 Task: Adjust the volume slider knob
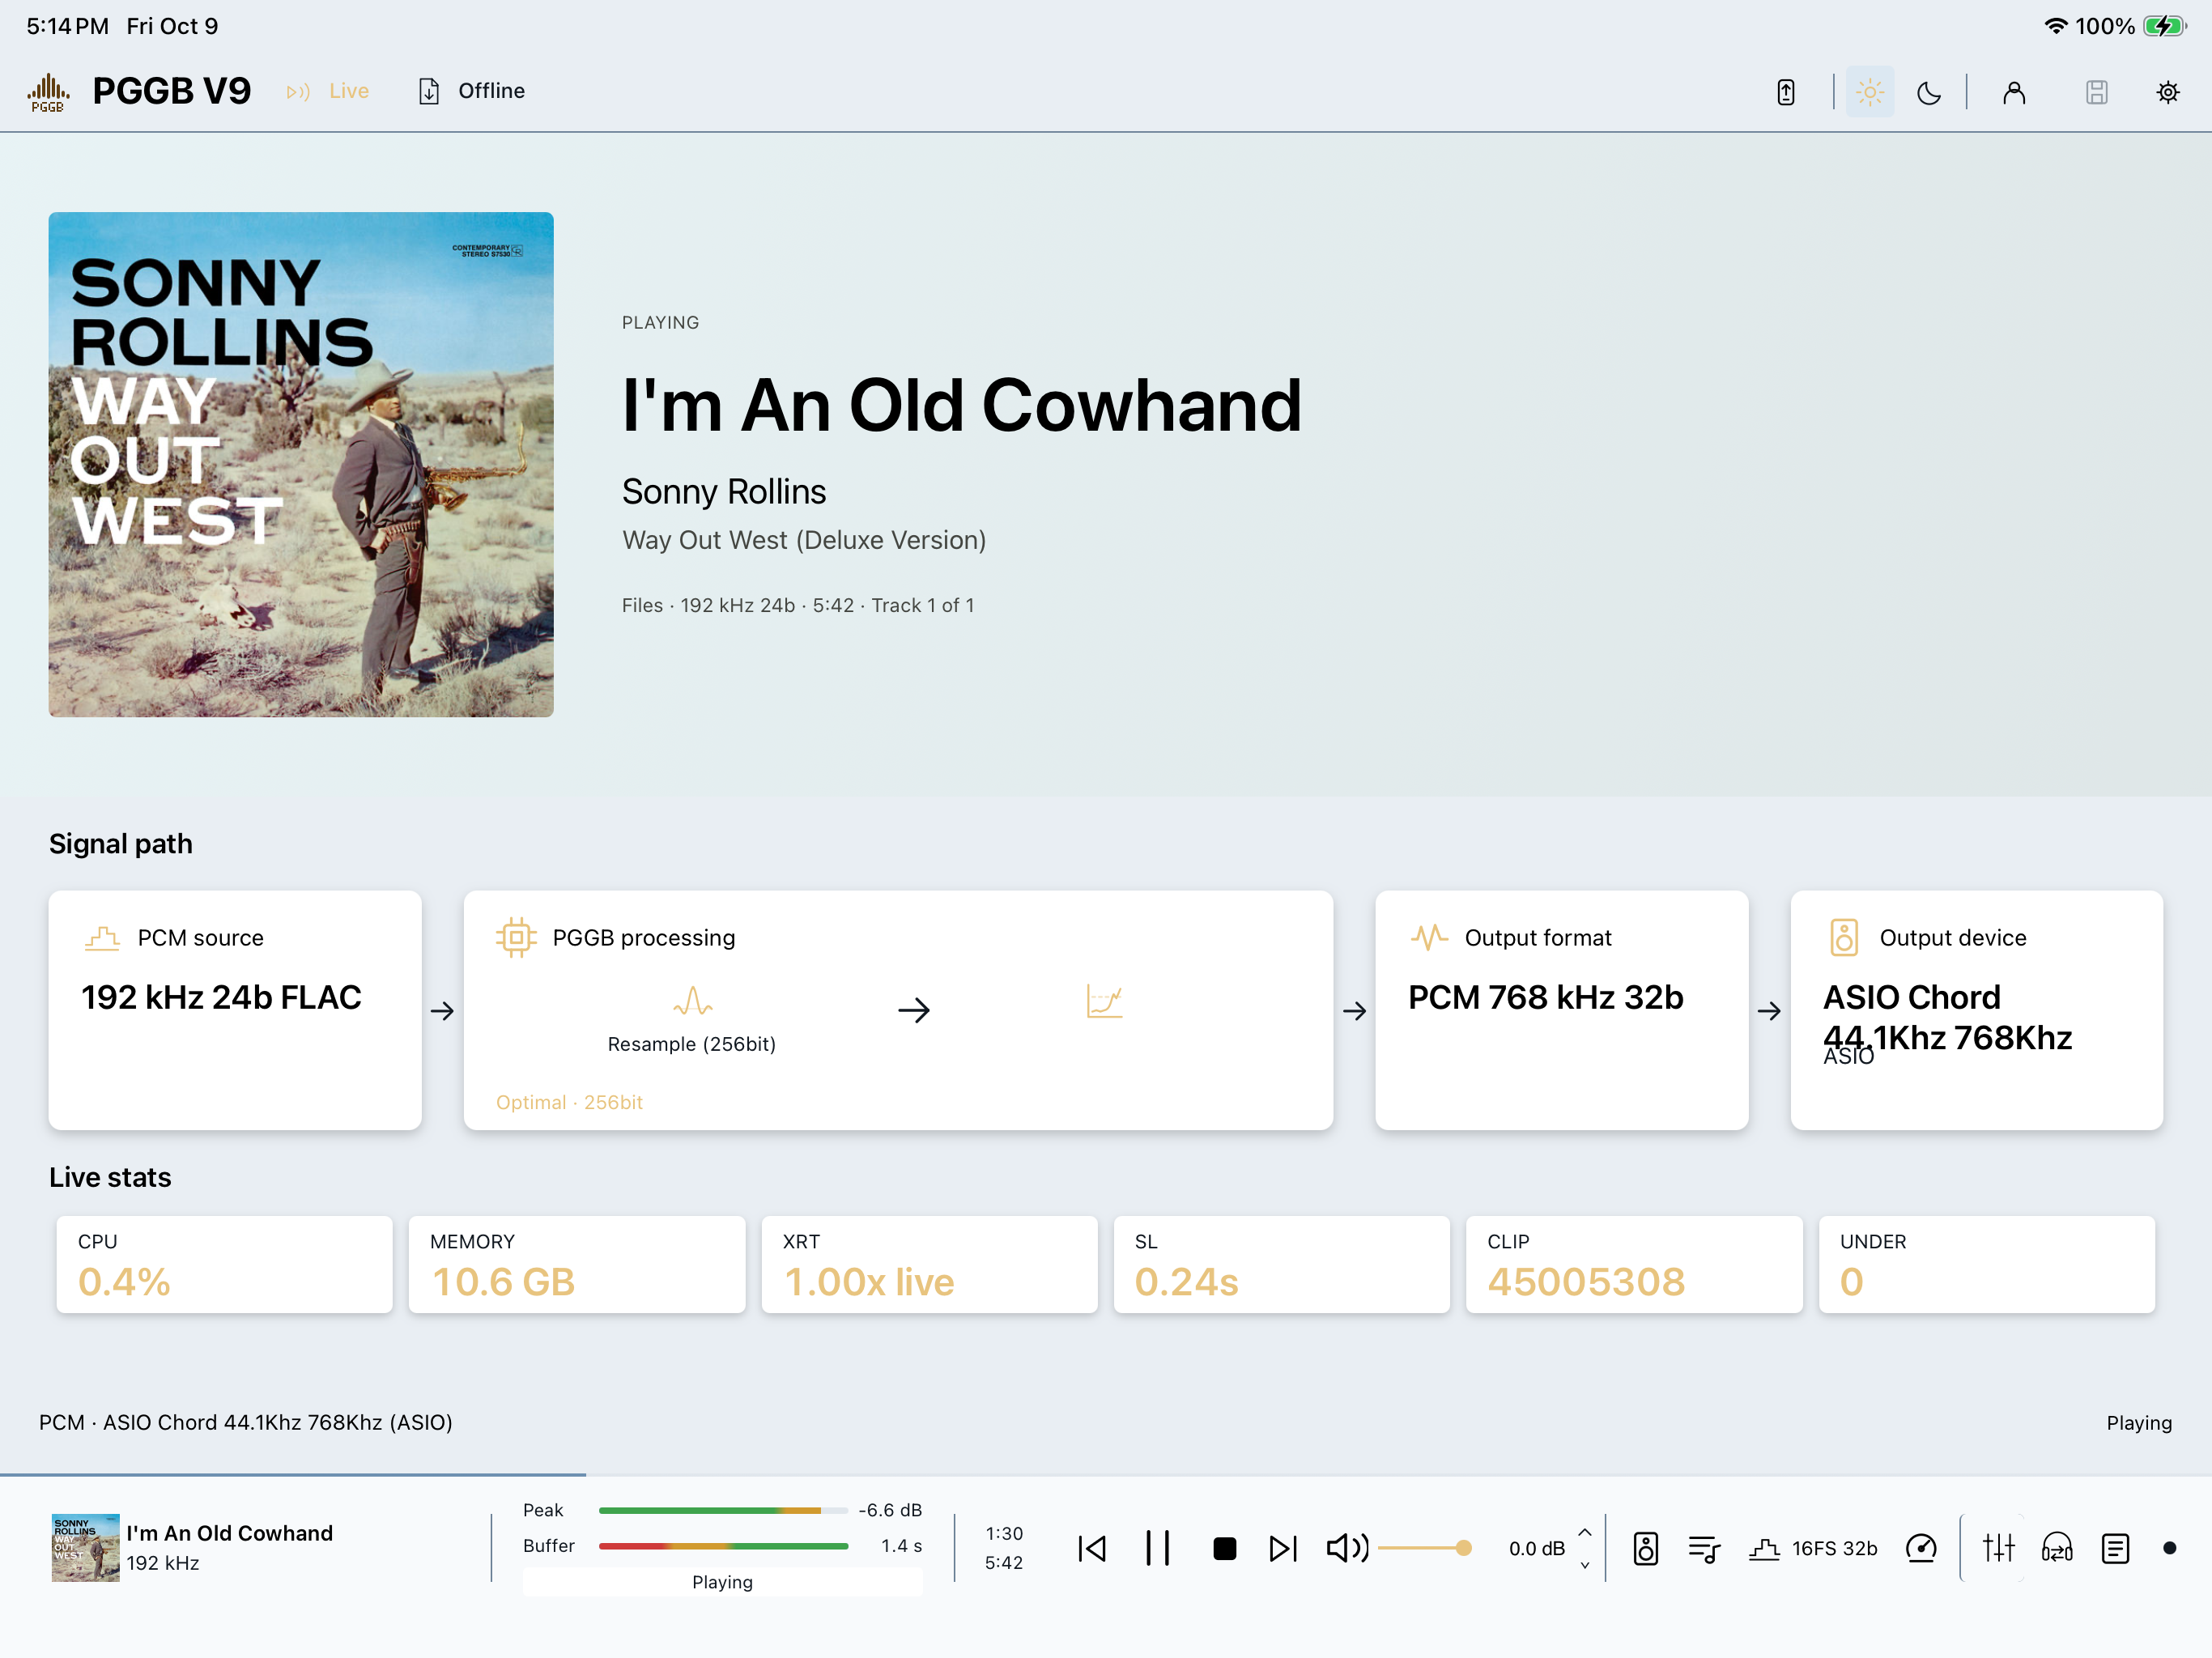click(x=1463, y=1548)
